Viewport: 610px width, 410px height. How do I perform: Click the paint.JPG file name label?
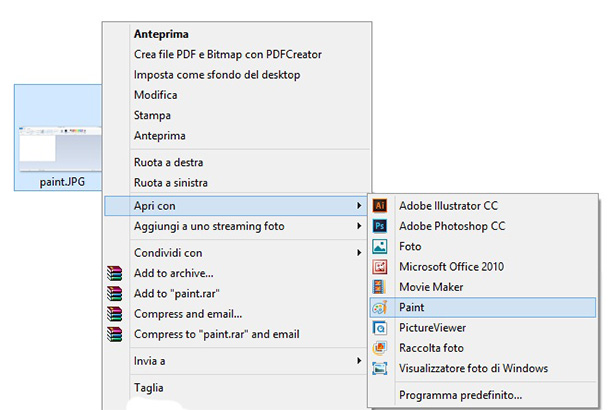62,182
